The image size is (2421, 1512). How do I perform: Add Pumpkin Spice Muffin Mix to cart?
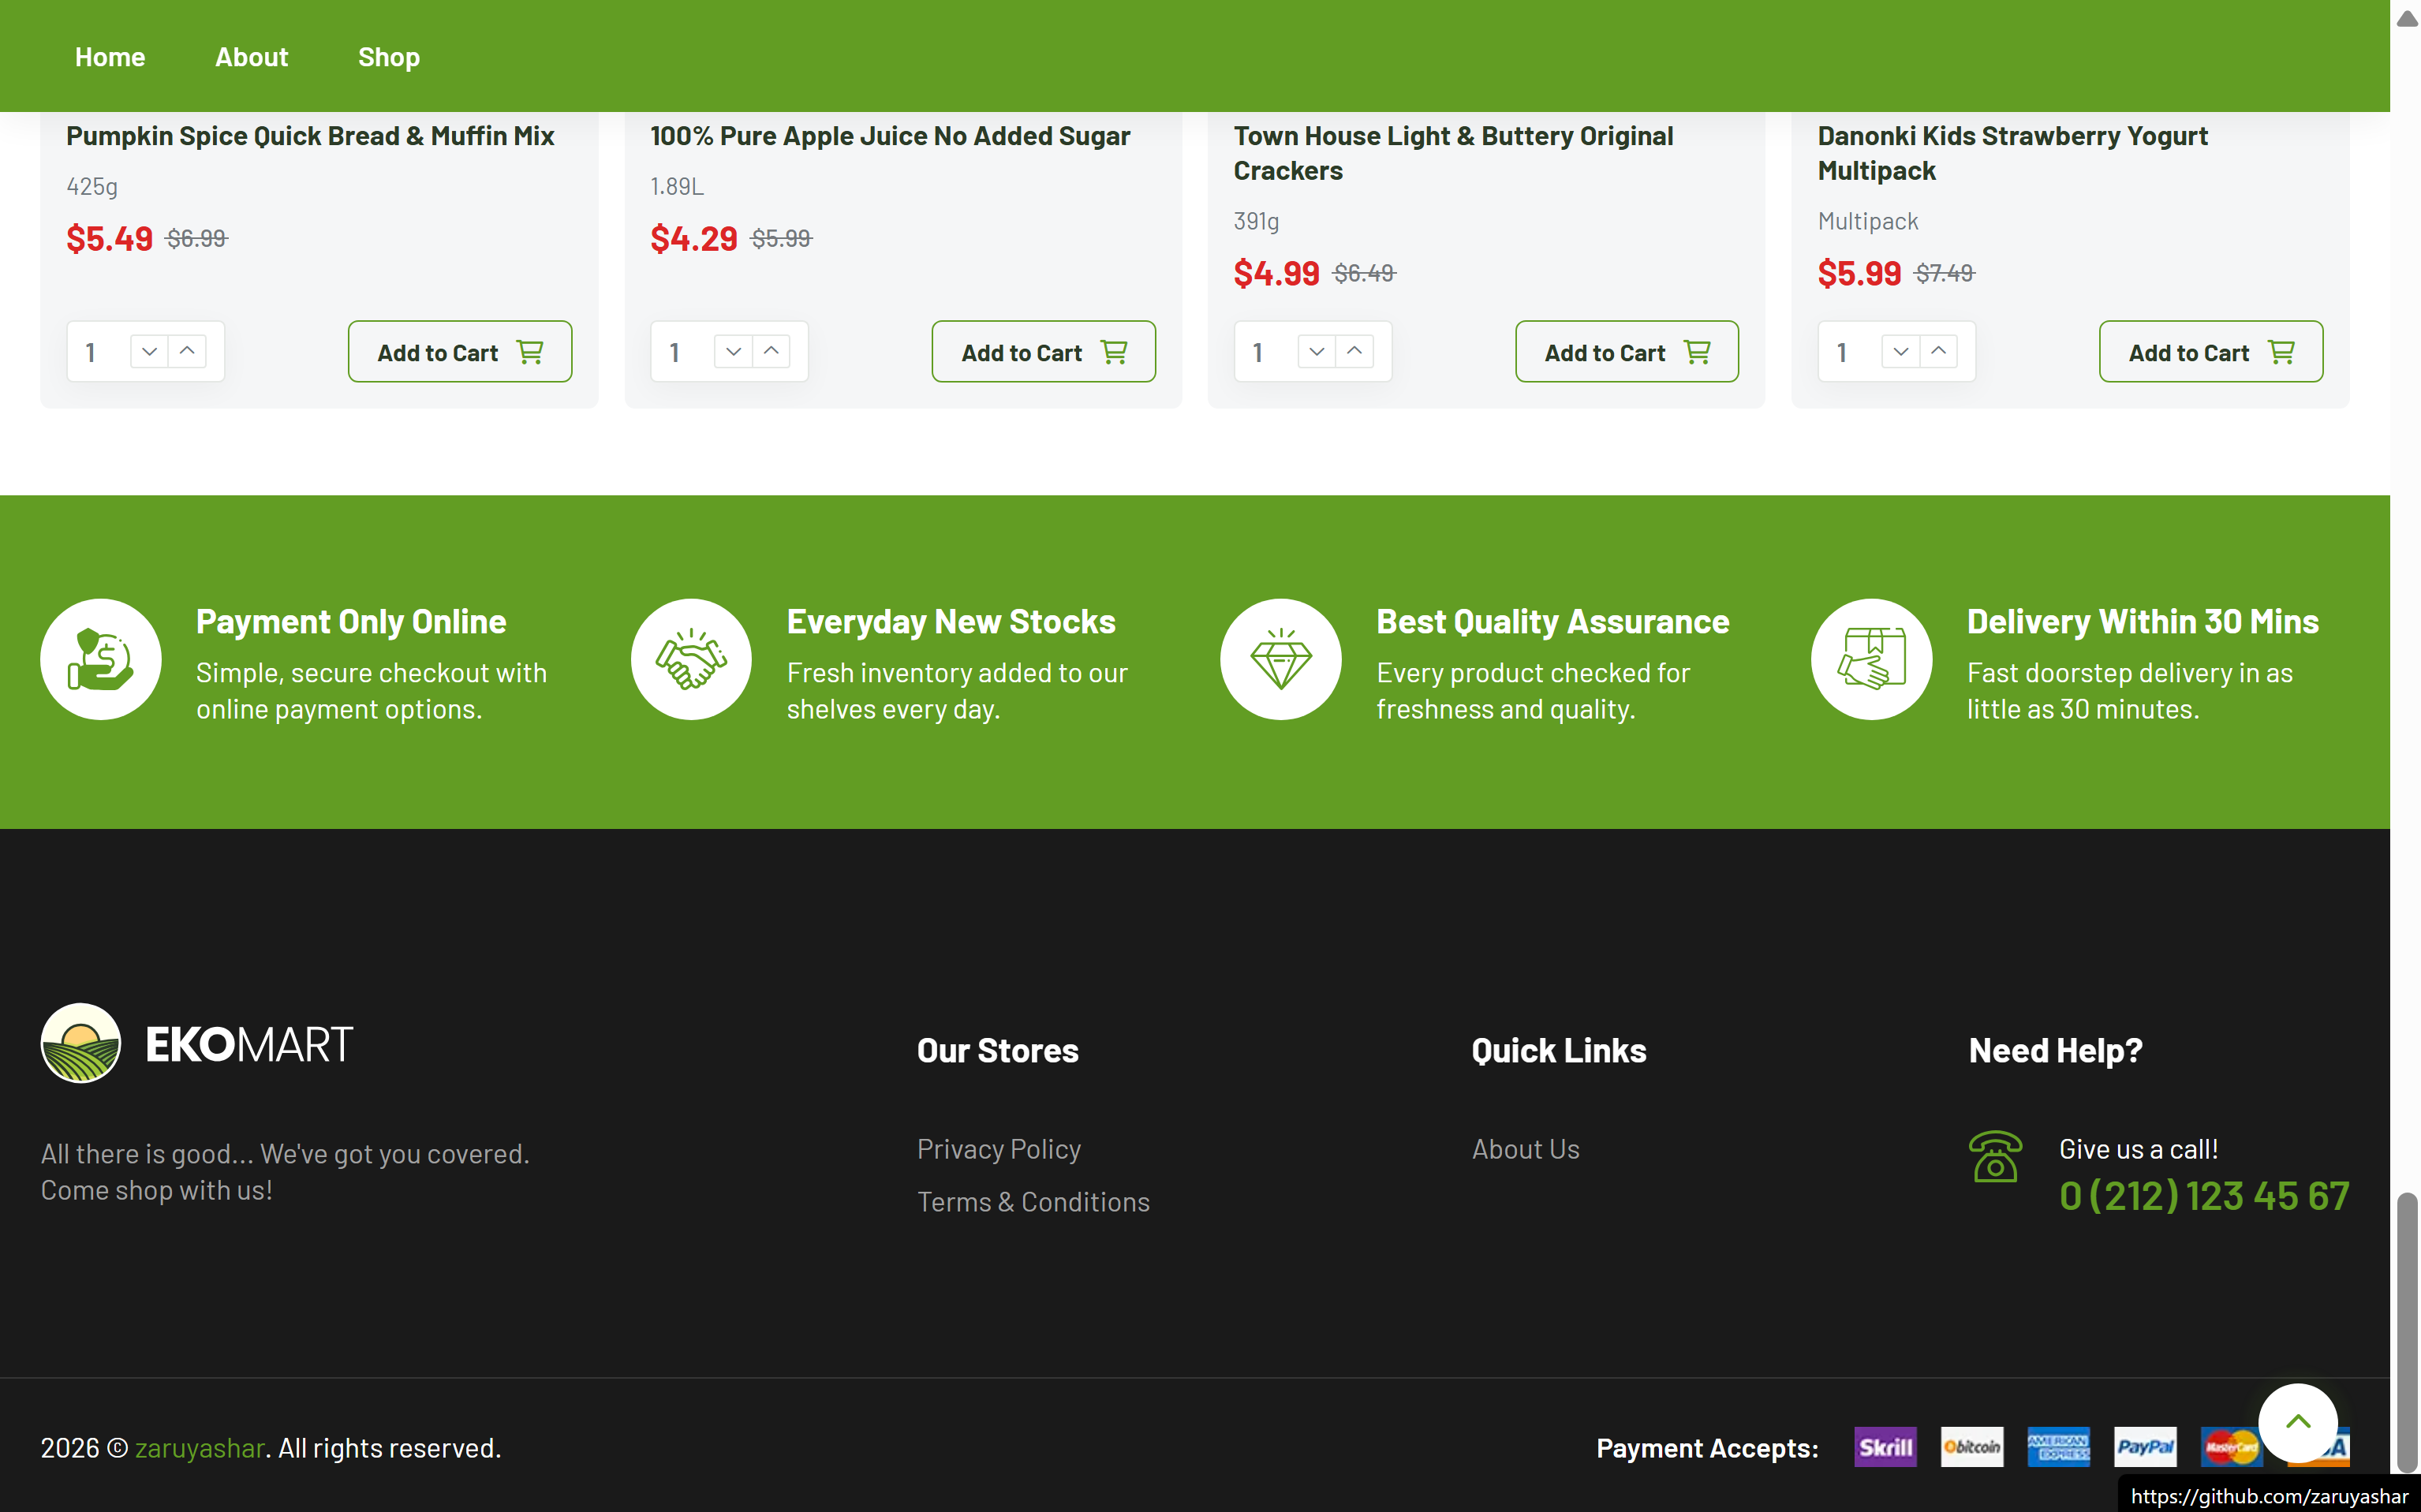(x=460, y=352)
